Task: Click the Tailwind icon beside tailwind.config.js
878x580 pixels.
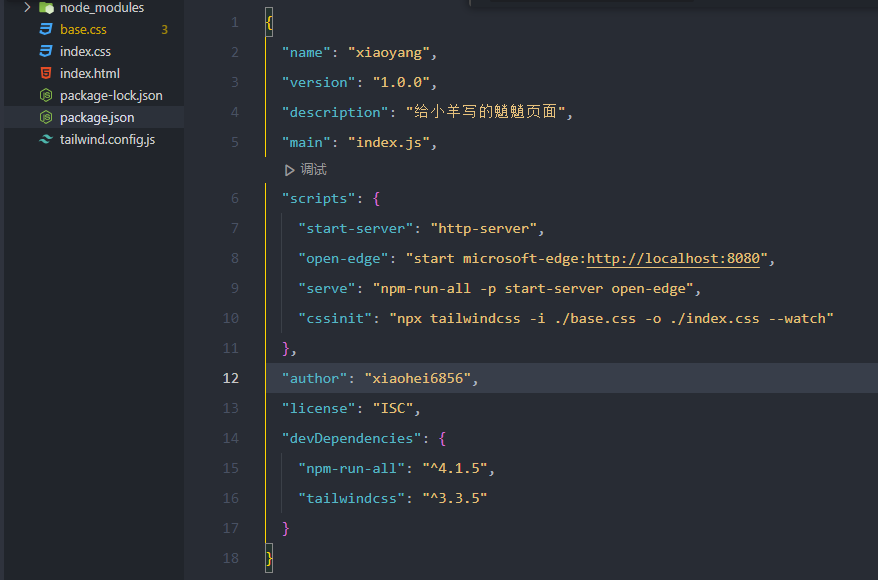Action: click(46, 140)
